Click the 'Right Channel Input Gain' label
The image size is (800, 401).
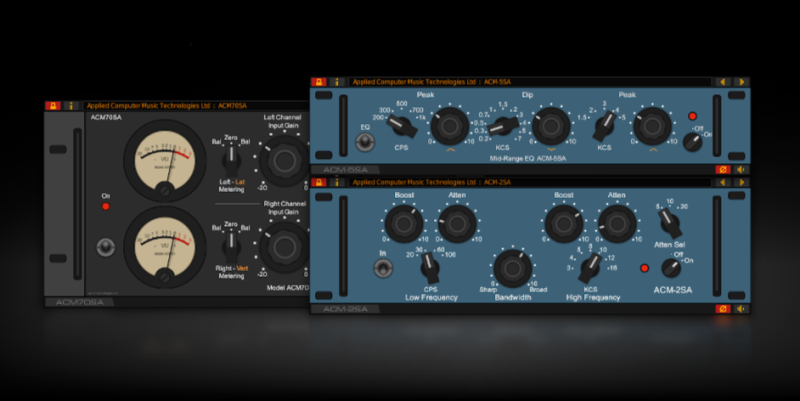tap(285, 208)
